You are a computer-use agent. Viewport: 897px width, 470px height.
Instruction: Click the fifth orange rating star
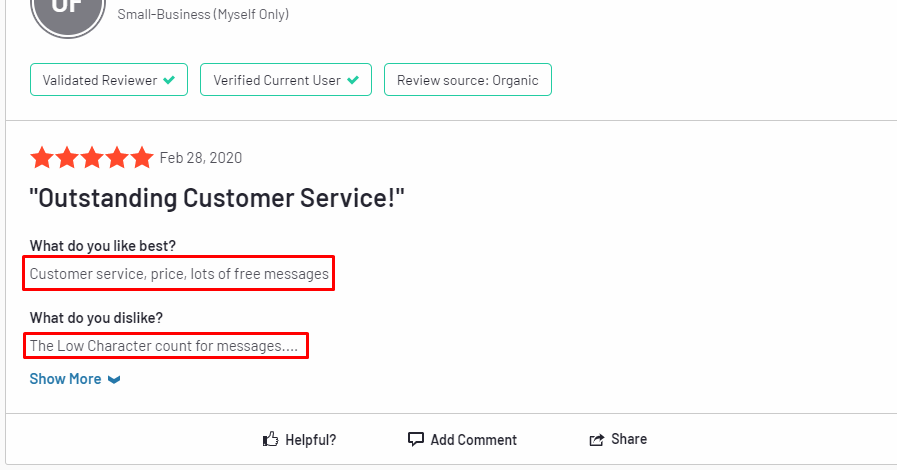tap(141, 157)
